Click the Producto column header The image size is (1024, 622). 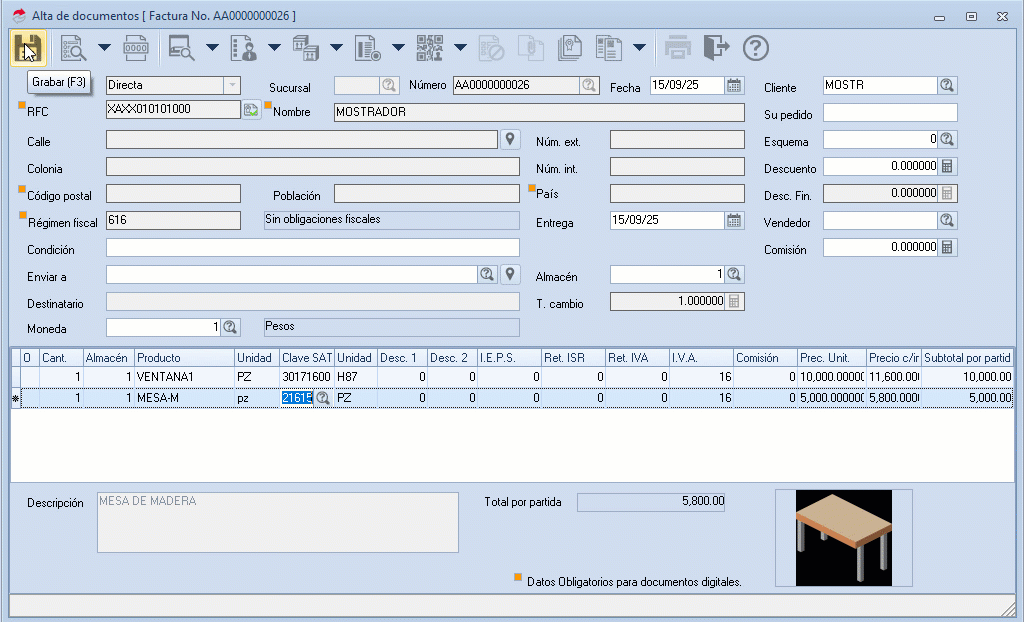[183, 357]
